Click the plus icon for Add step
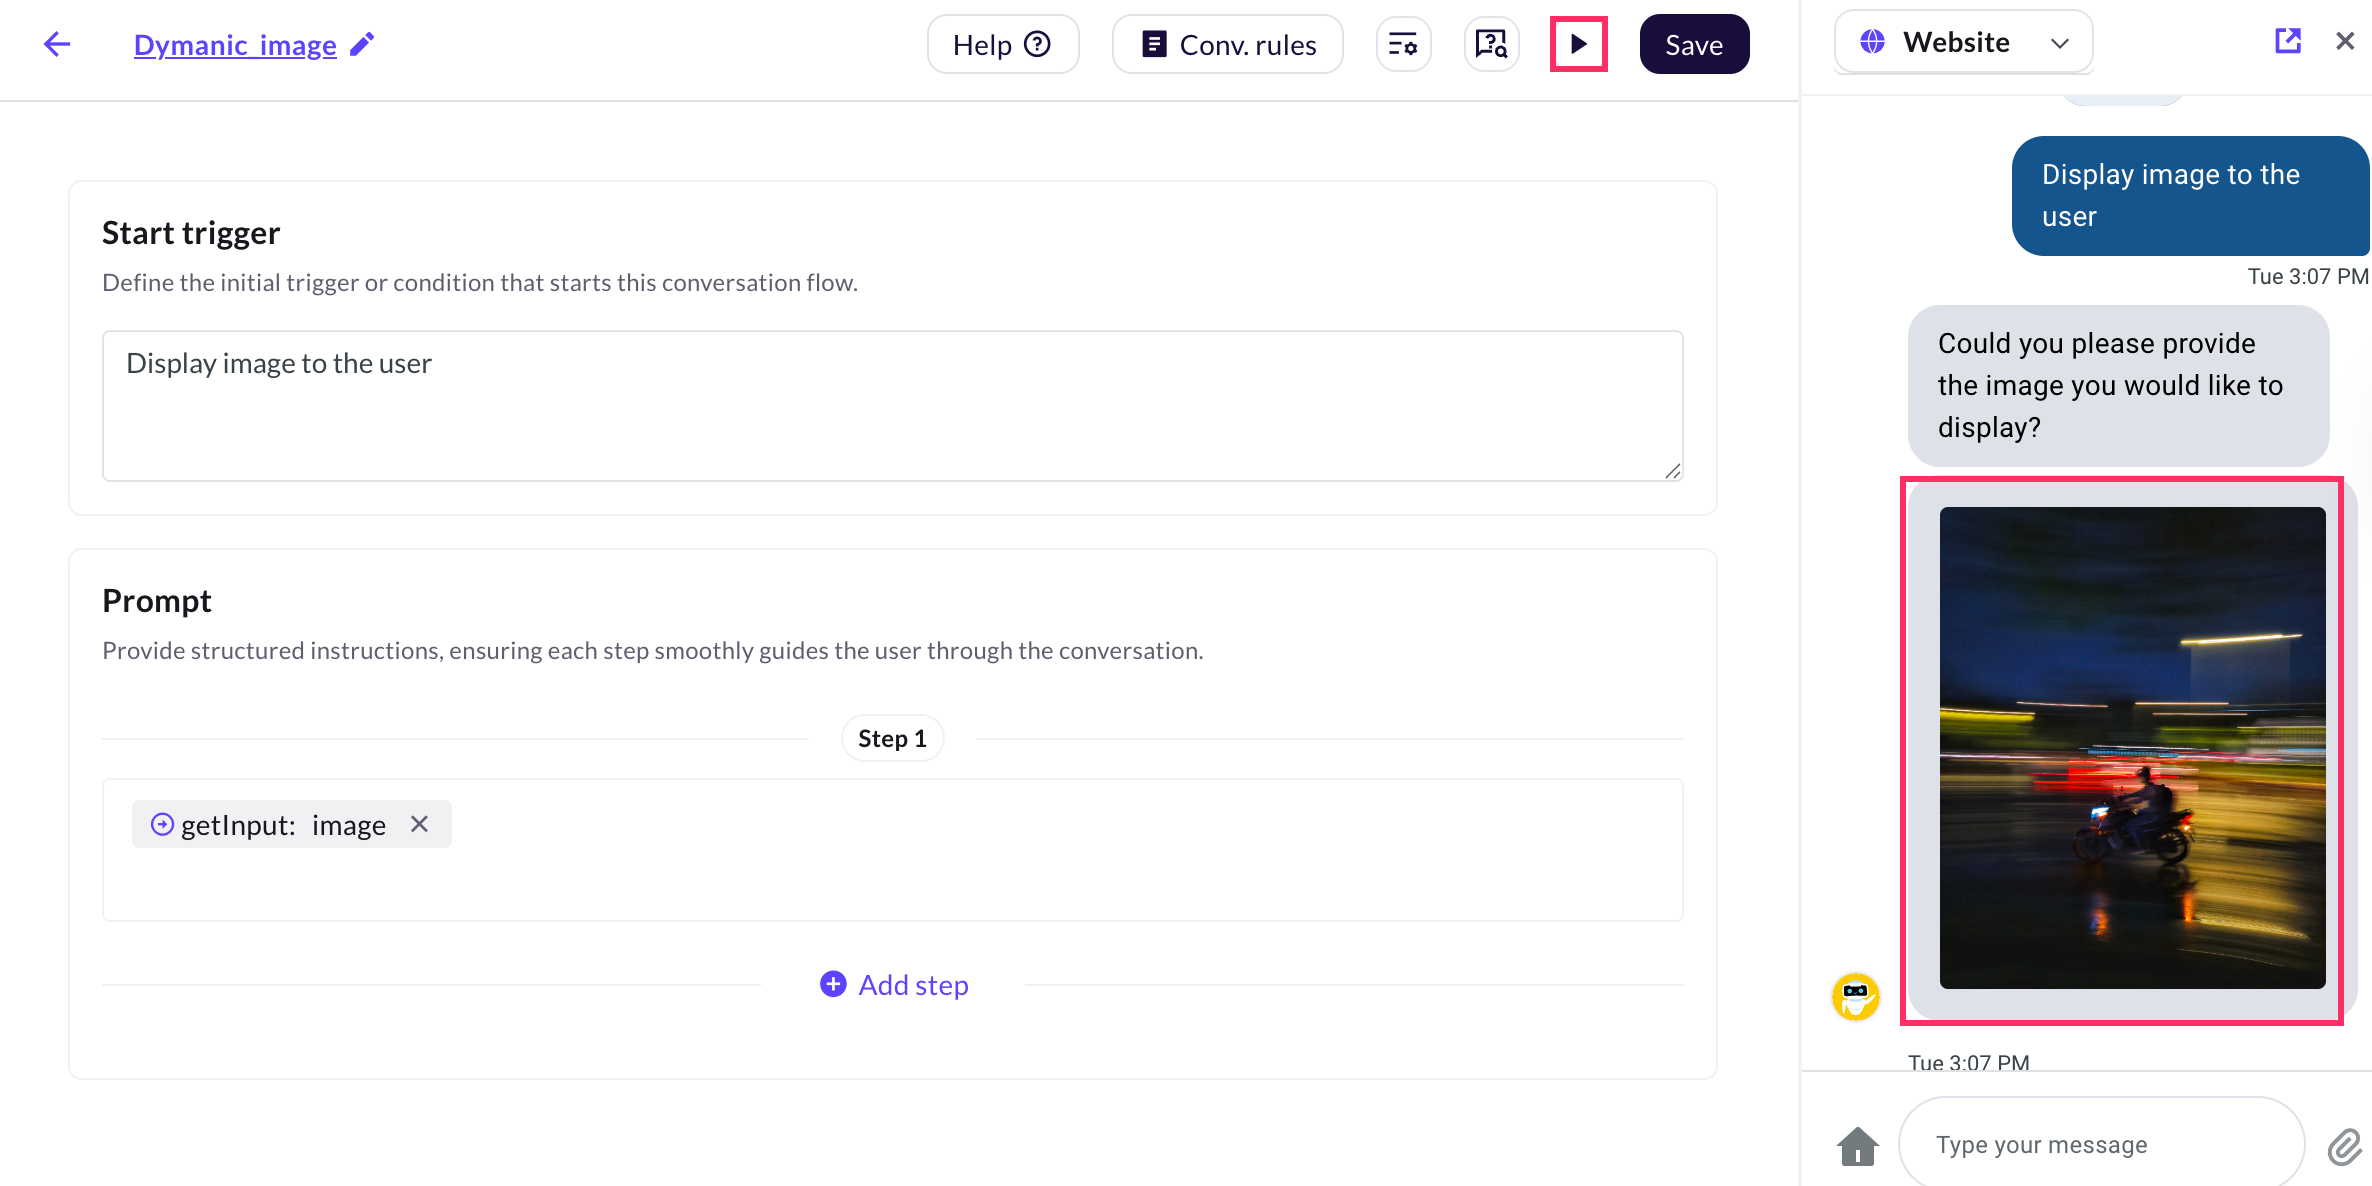Viewport: 2372px width, 1186px height. [833, 984]
